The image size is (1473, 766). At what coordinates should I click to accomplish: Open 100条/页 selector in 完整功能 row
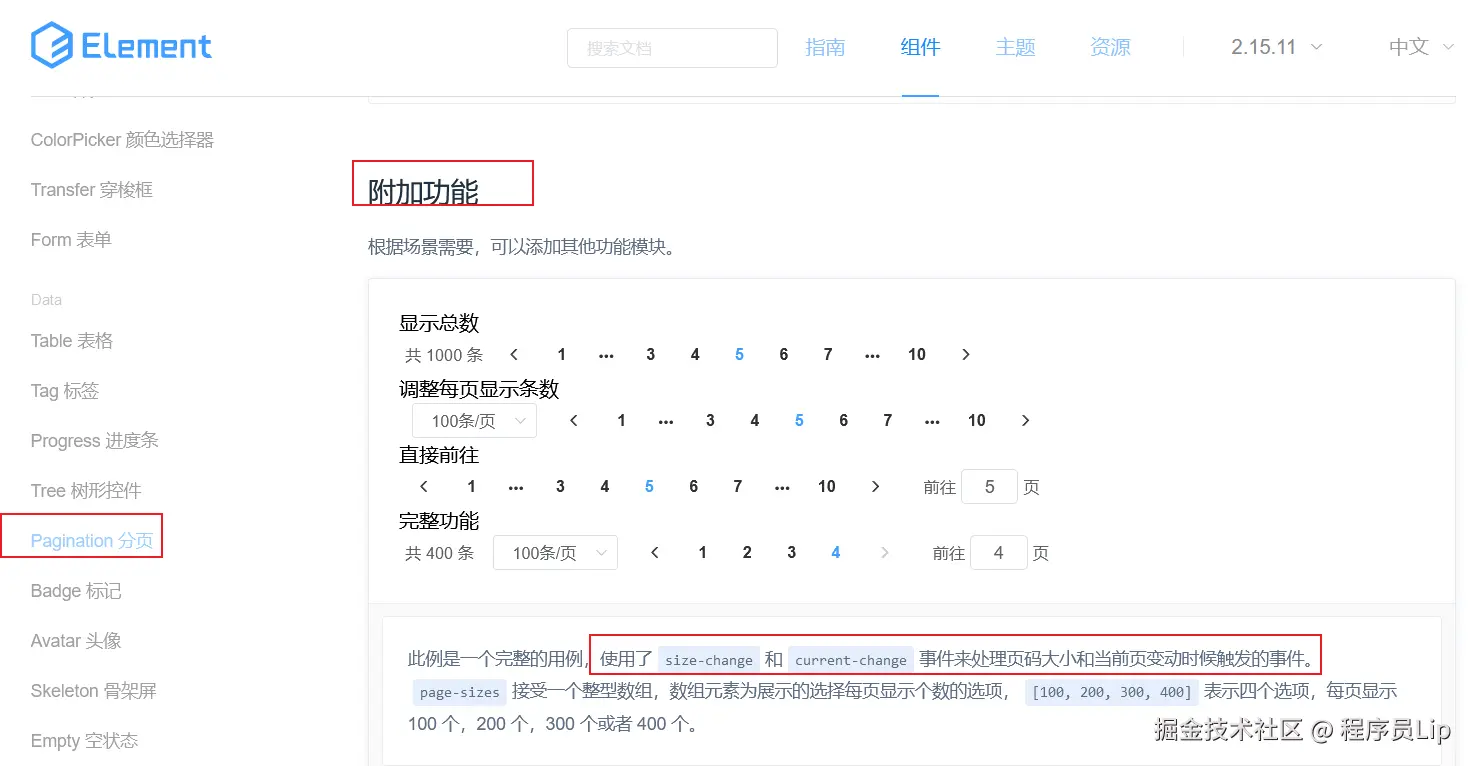pyautogui.click(x=555, y=553)
